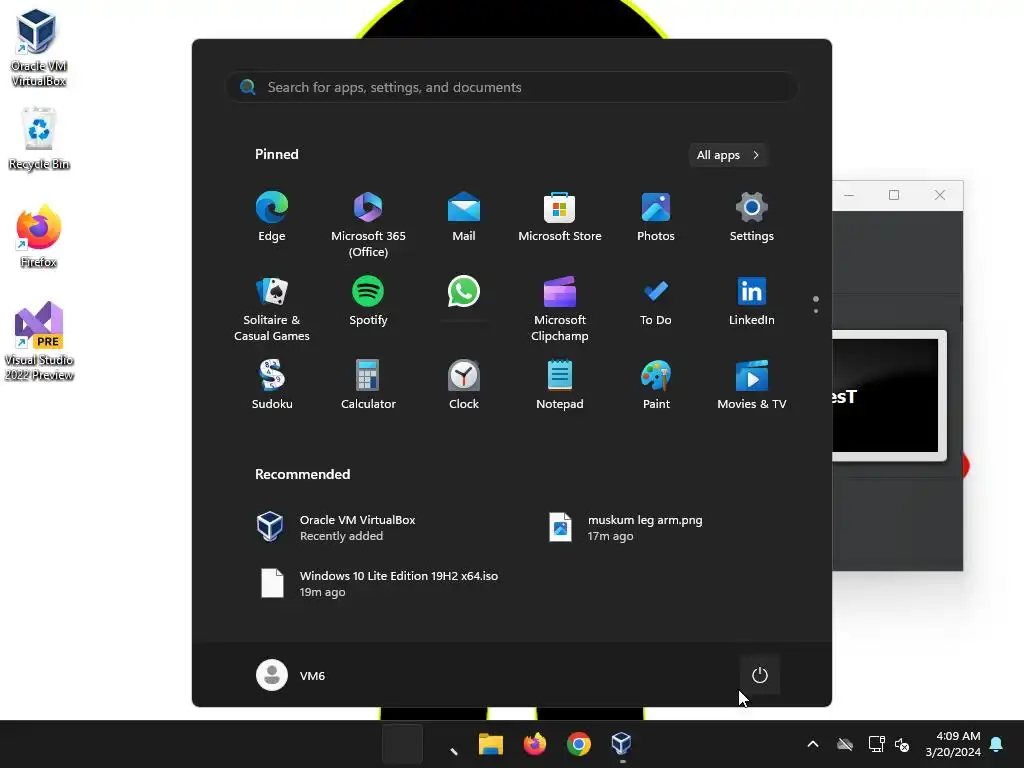The width and height of the screenshot is (1024, 768).
Task: Select Visual Studio 2022 Preview desktop shortcut
Action: click(39, 341)
